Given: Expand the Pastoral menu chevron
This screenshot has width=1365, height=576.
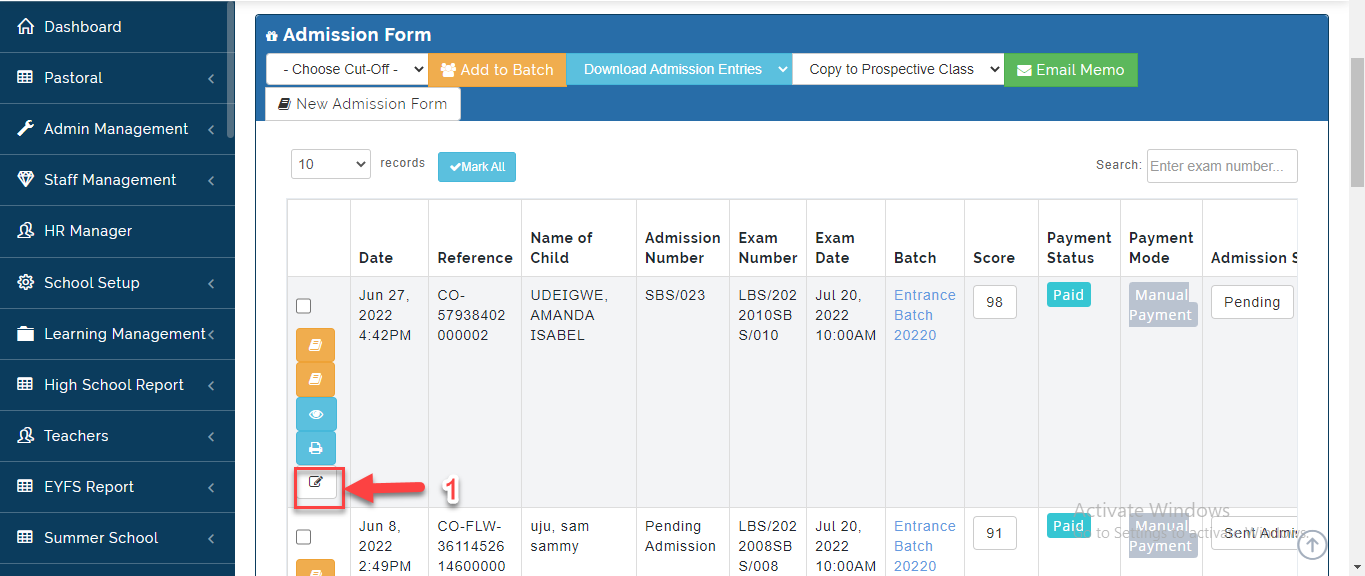Looking at the screenshot, I should click(x=211, y=78).
